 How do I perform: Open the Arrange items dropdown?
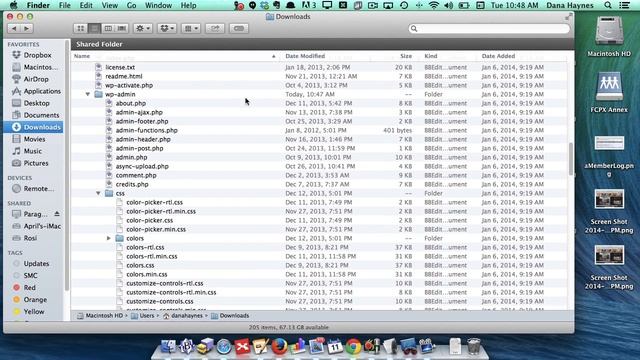(x=191, y=29)
